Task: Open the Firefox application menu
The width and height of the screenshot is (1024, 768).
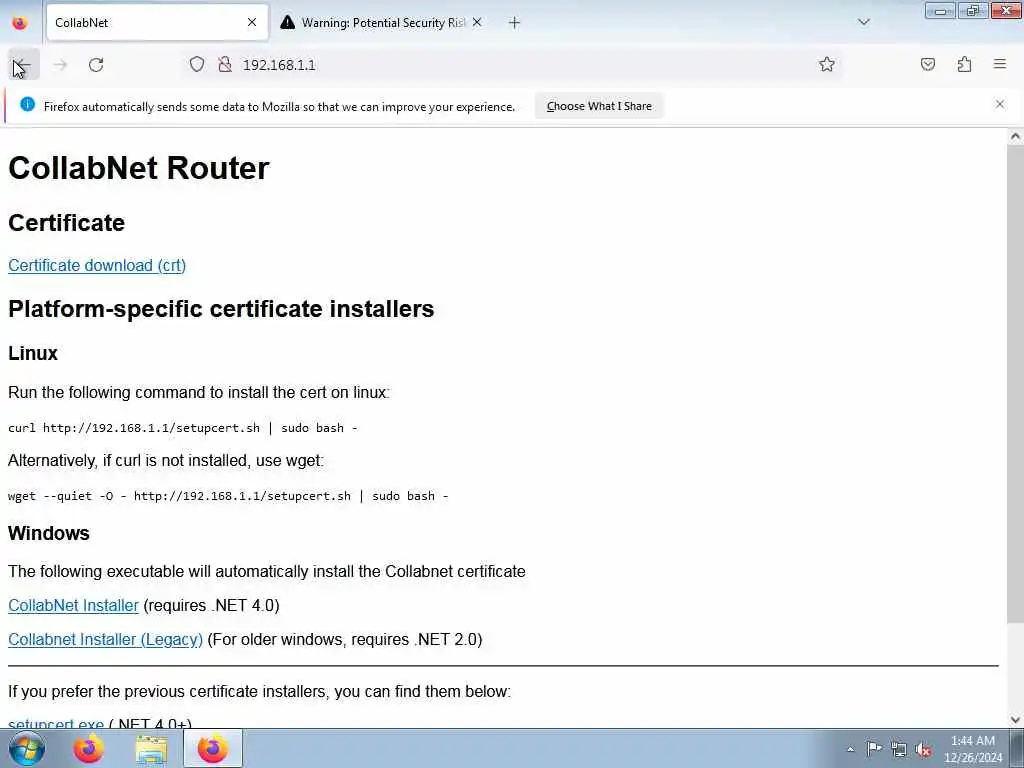Action: click(x=1000, y=64)
